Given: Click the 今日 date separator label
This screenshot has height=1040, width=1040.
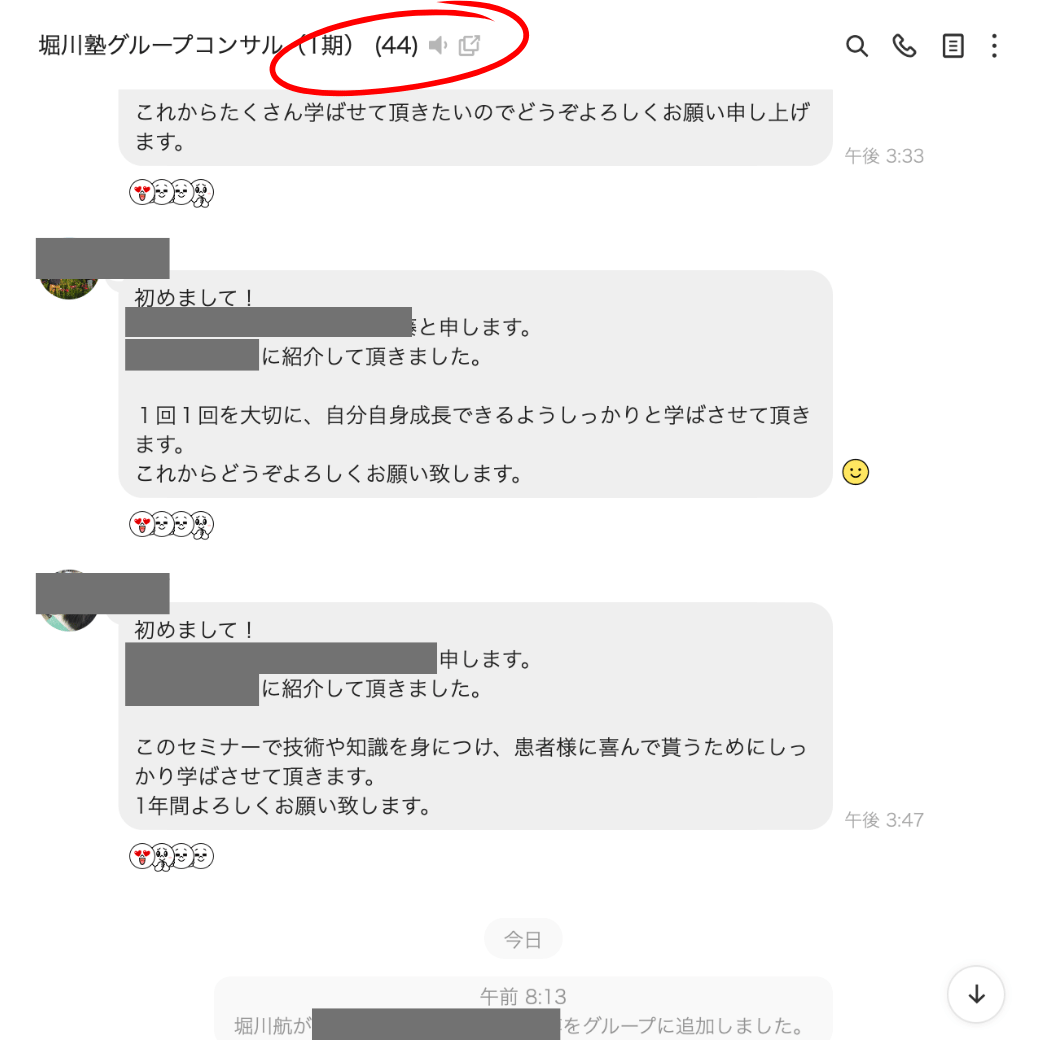Looking at the screenshot, I should click(523, 939).
